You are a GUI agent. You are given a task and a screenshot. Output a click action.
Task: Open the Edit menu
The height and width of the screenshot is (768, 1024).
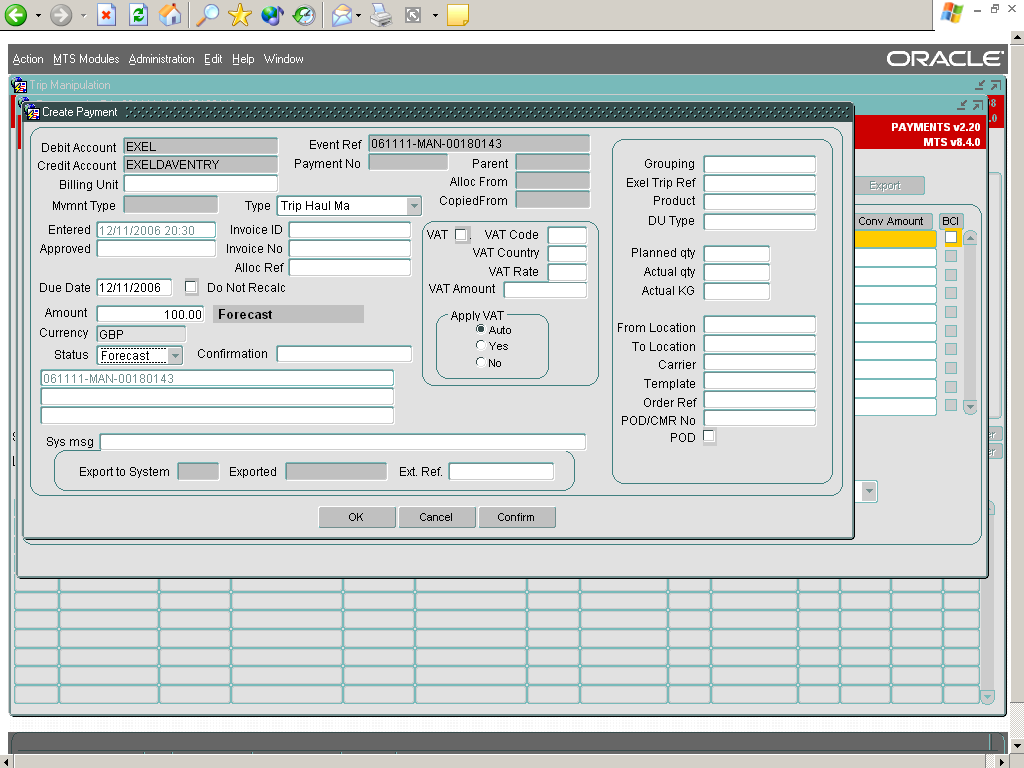point(213,59)
